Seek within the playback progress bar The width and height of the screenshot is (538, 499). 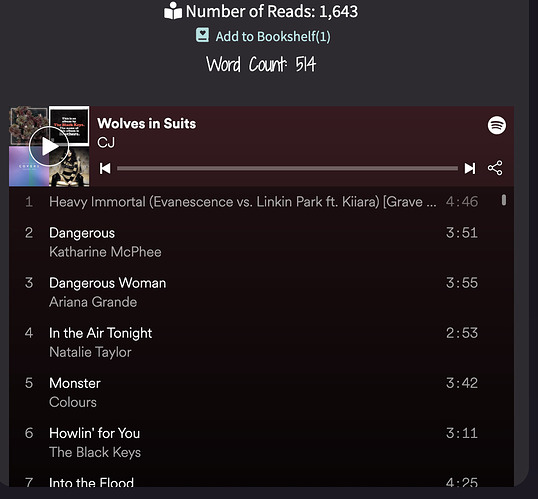pyautogui.click(x=287, y=169)
